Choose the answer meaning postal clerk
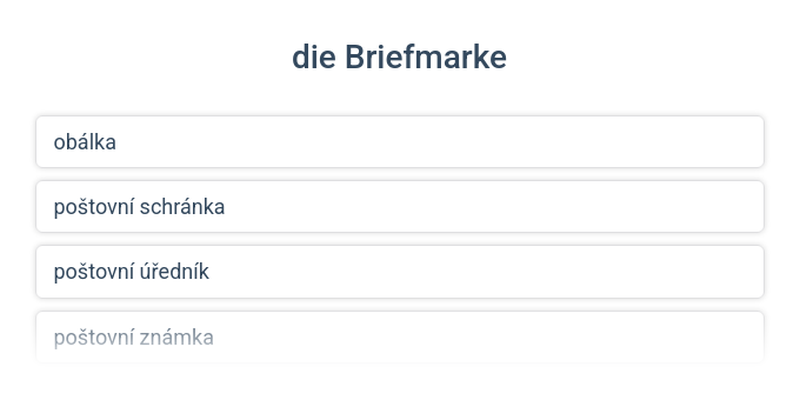The height and width of the screenshot is (400, 800). coord(400,272)
